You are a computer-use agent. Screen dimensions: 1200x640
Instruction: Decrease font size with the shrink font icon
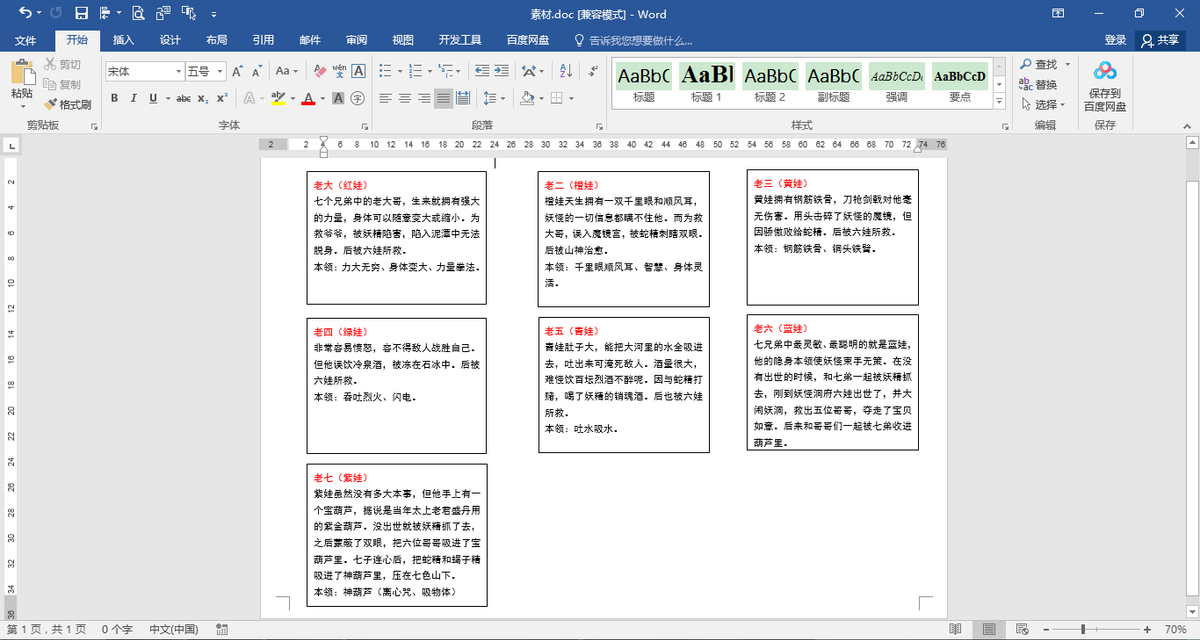coord(258,71)
